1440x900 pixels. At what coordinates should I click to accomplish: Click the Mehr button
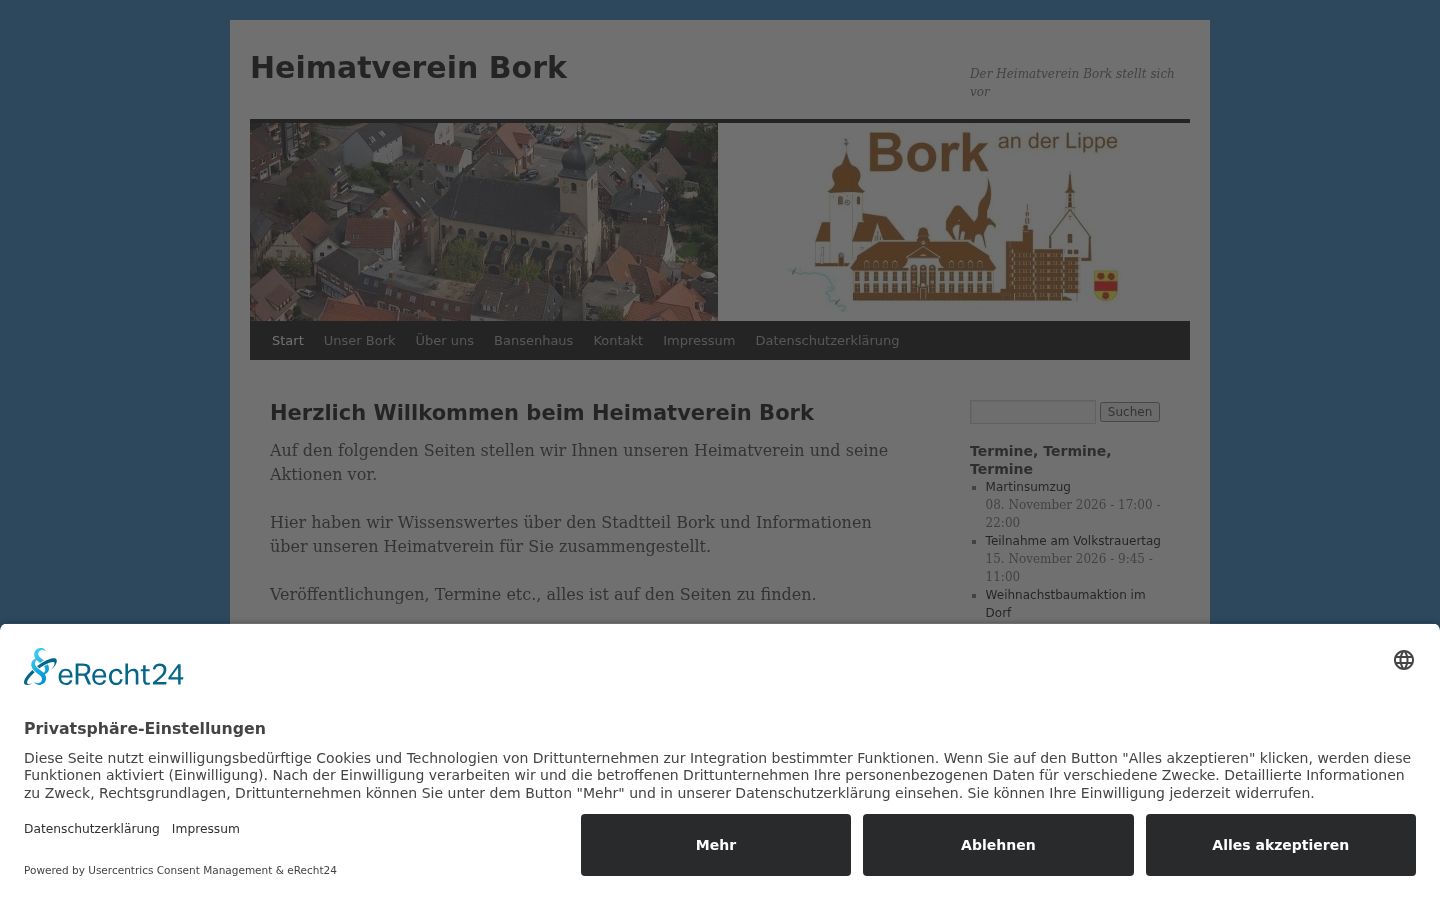click(716, 845)
